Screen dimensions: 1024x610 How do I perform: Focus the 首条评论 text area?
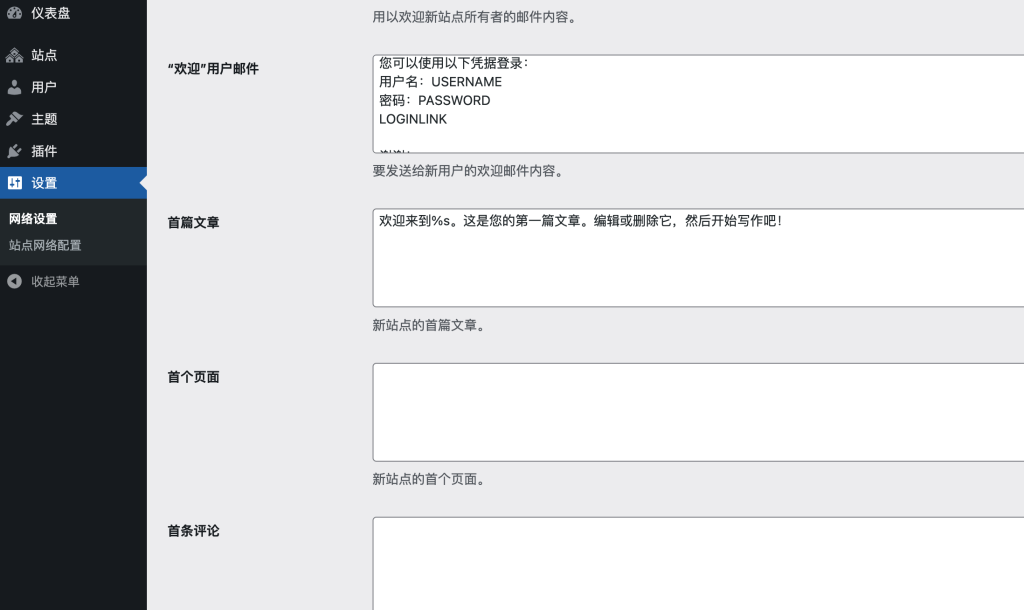[698, 563]
